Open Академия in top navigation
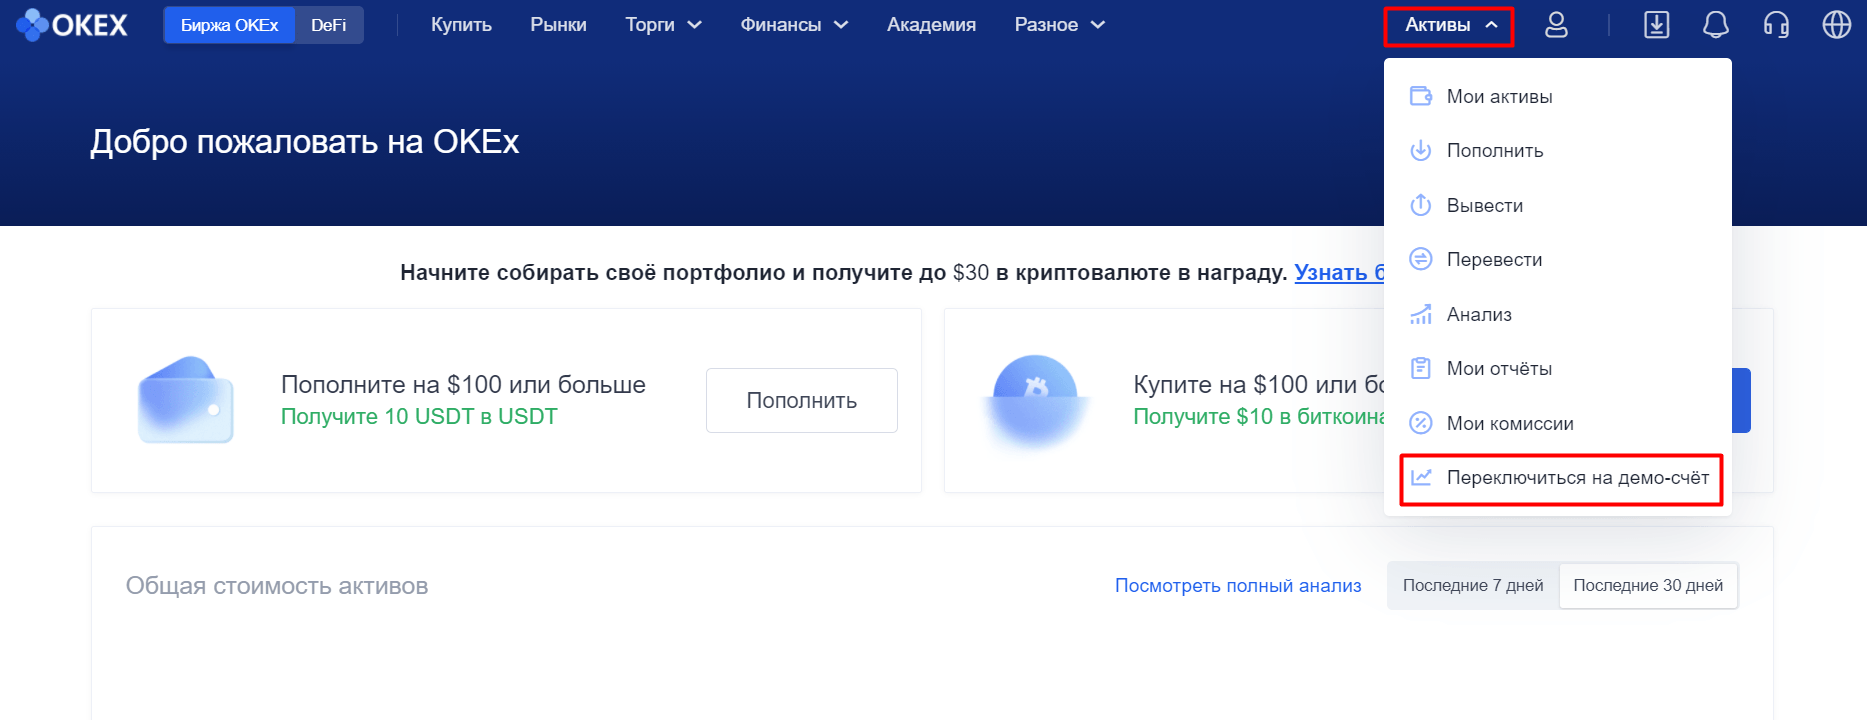The image size is (1867, 720). (x=931, y=25)
